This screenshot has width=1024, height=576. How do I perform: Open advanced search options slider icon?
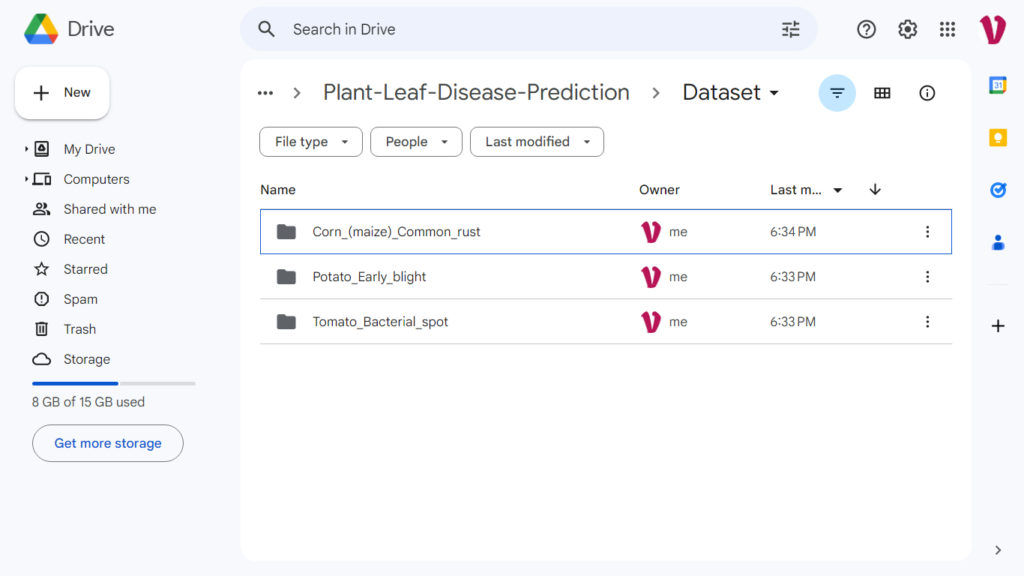click(790, 29)
